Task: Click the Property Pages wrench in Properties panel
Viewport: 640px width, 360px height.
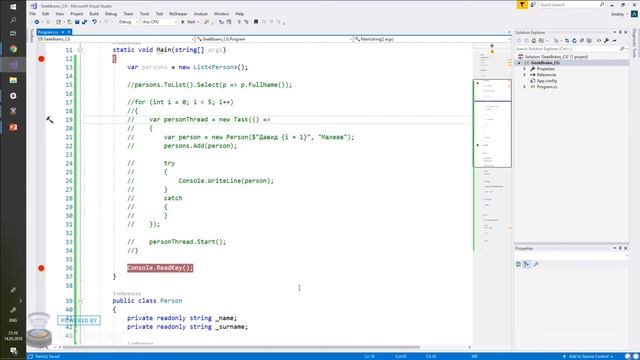Action: [x=536, y=264]
